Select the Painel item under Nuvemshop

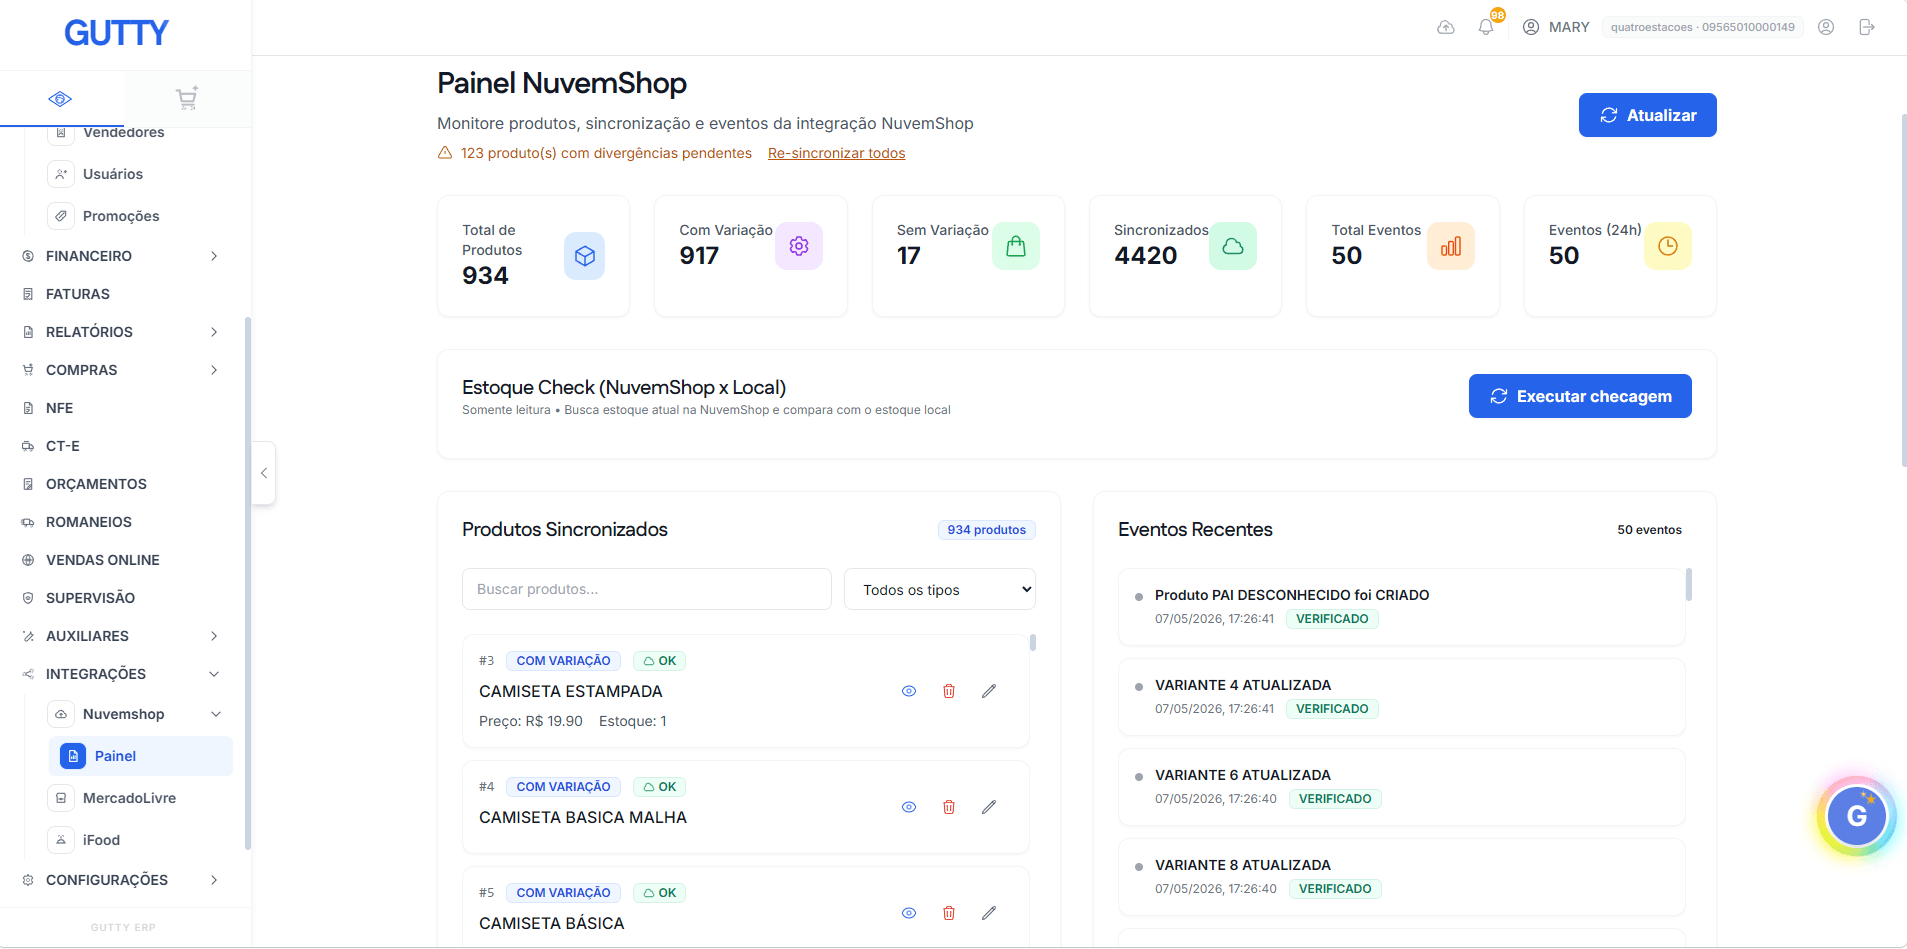click(140, 756)
